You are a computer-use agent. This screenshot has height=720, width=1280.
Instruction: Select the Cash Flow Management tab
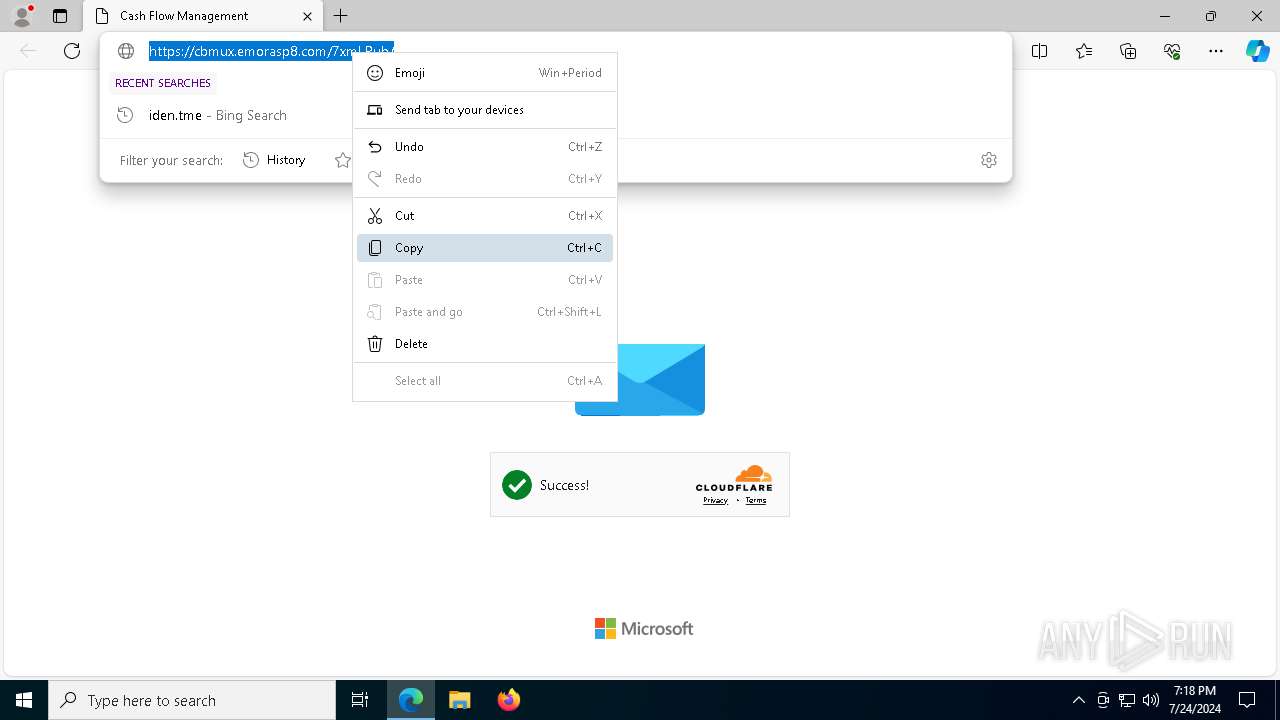click(x=203, y=16)
